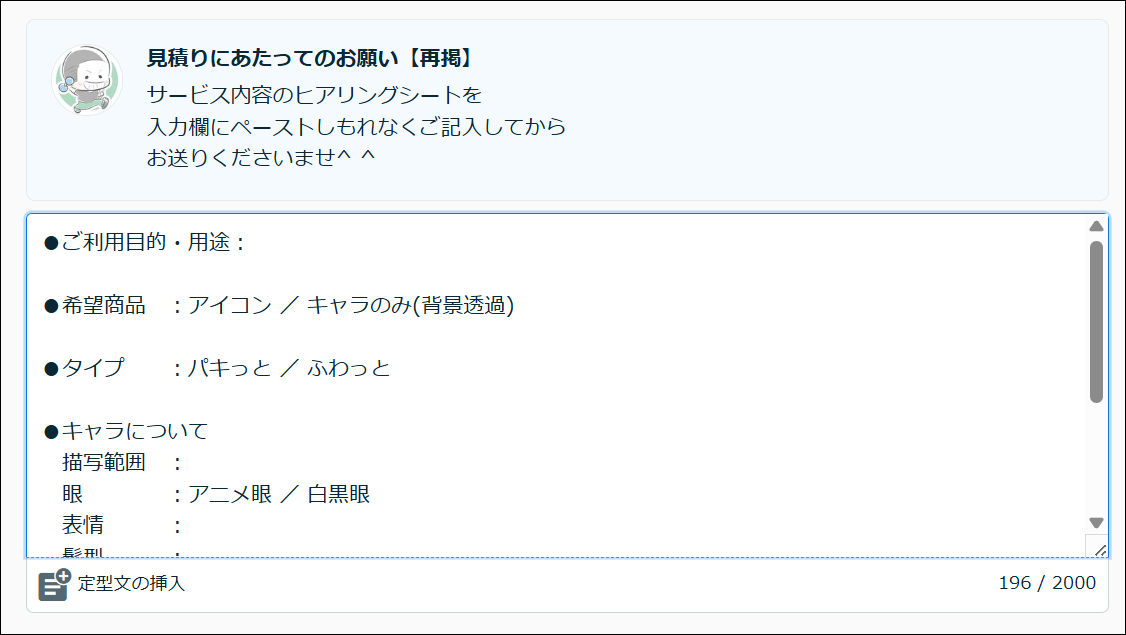Click the vertical scrollbar thumb in textarea
This screenshot has height=635, width=1126.
[x=1096, y=322]
